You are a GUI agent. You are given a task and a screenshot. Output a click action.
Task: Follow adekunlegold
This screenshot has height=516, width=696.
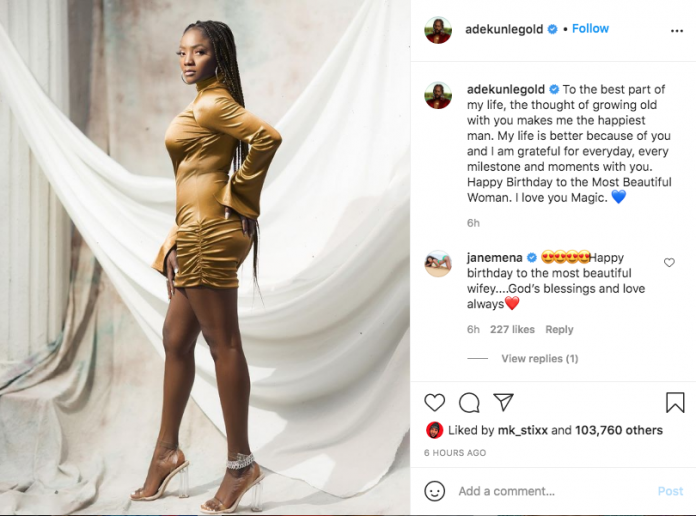pos(590,29)
